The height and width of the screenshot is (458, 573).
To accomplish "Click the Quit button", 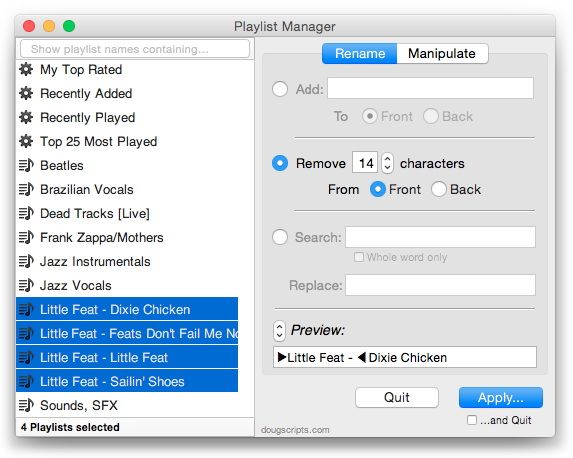I will (396, 398).
